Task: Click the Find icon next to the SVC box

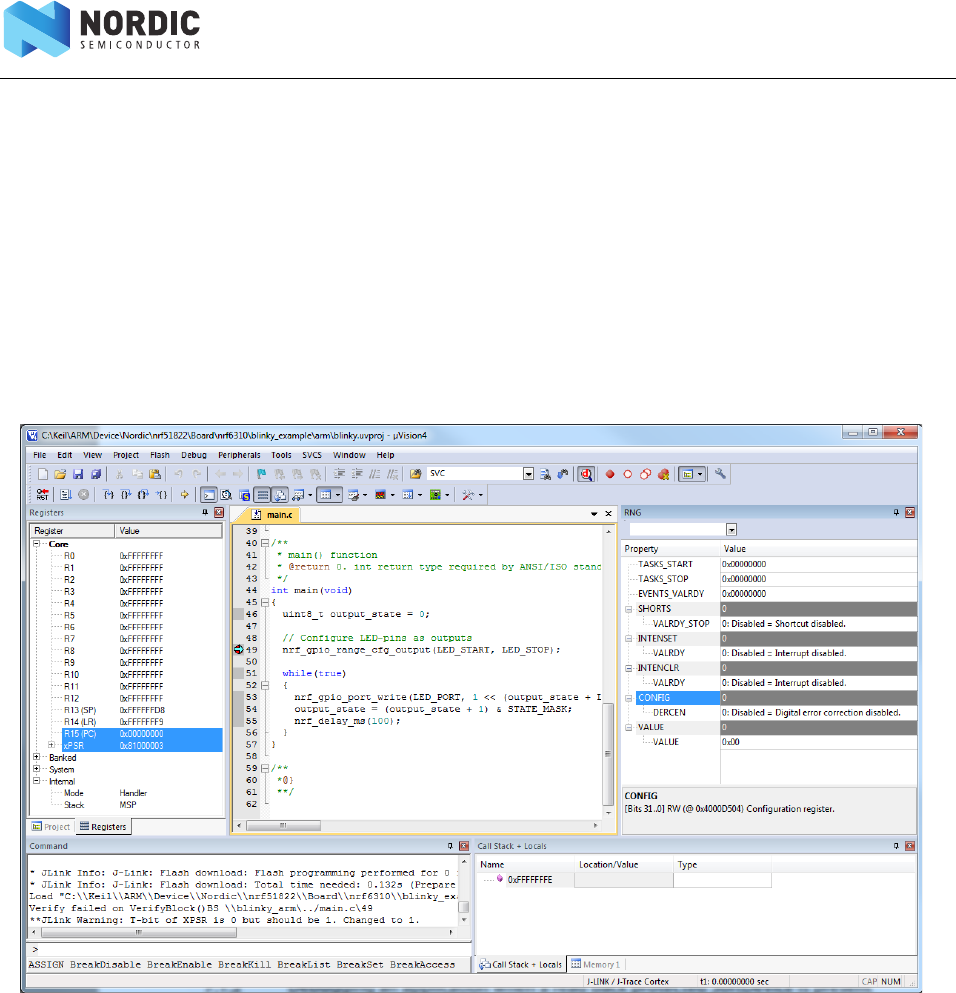Action: pyautogui.click(x=545, y=474)
